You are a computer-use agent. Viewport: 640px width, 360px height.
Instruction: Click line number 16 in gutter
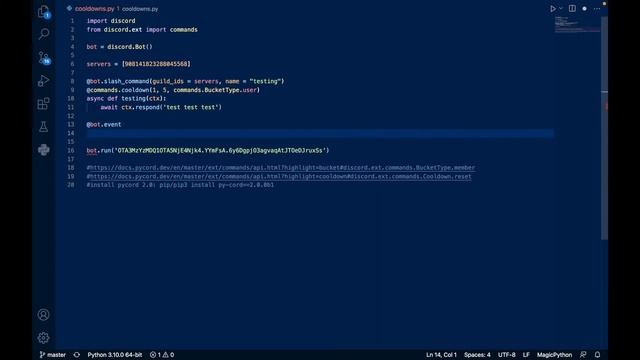[71, 151]
